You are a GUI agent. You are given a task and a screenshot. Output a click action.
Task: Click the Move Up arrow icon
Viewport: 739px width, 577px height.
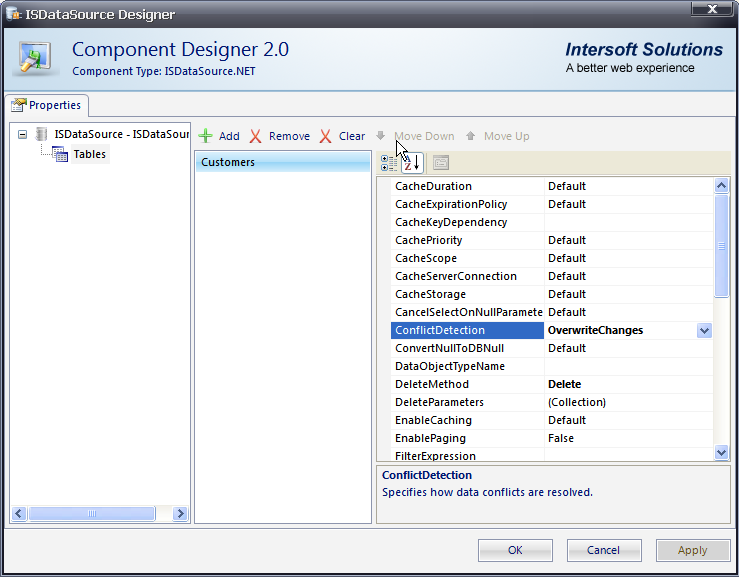pos(471,136)
